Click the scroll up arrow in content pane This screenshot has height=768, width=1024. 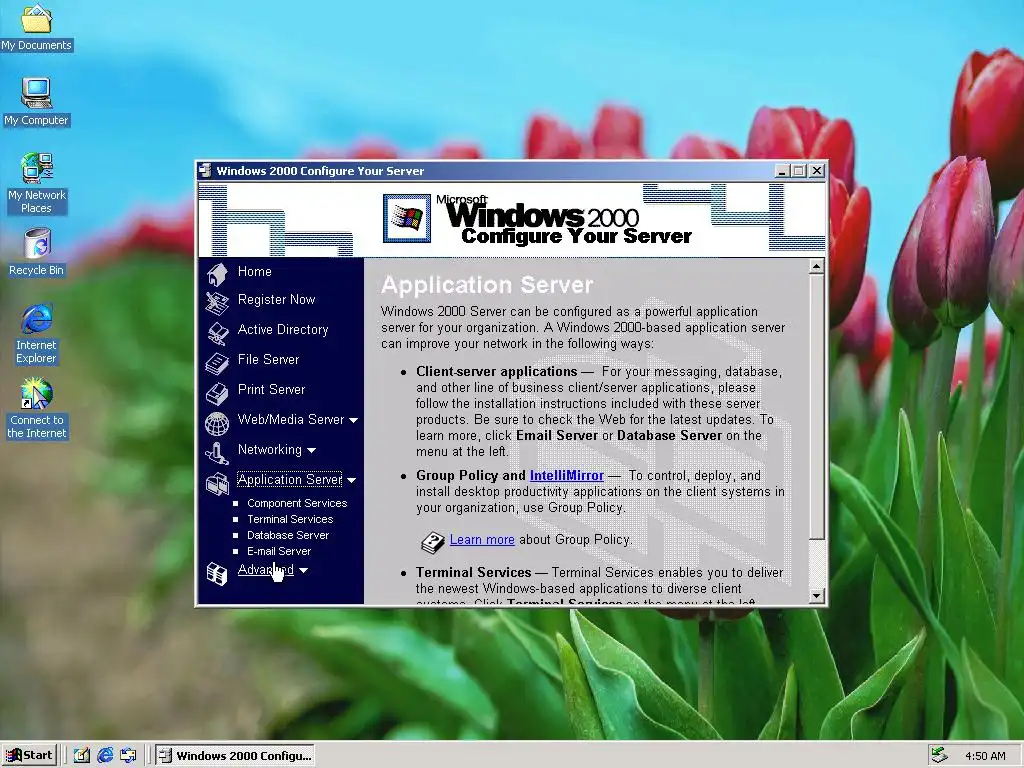click(816, 266)
